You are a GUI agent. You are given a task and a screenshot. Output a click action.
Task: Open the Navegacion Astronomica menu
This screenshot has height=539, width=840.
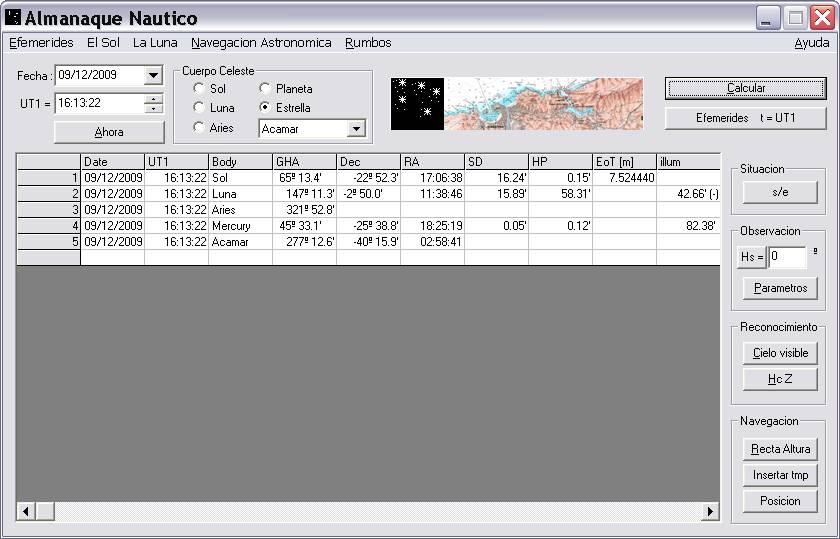tap(261, 43)
